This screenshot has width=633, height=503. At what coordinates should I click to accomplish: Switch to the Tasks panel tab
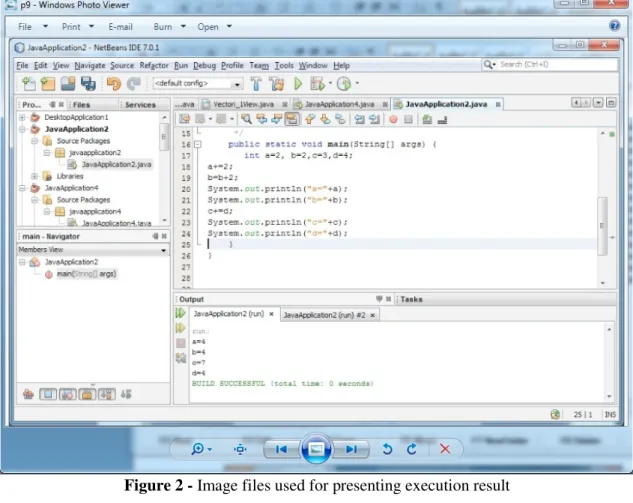tap(411, 299)
